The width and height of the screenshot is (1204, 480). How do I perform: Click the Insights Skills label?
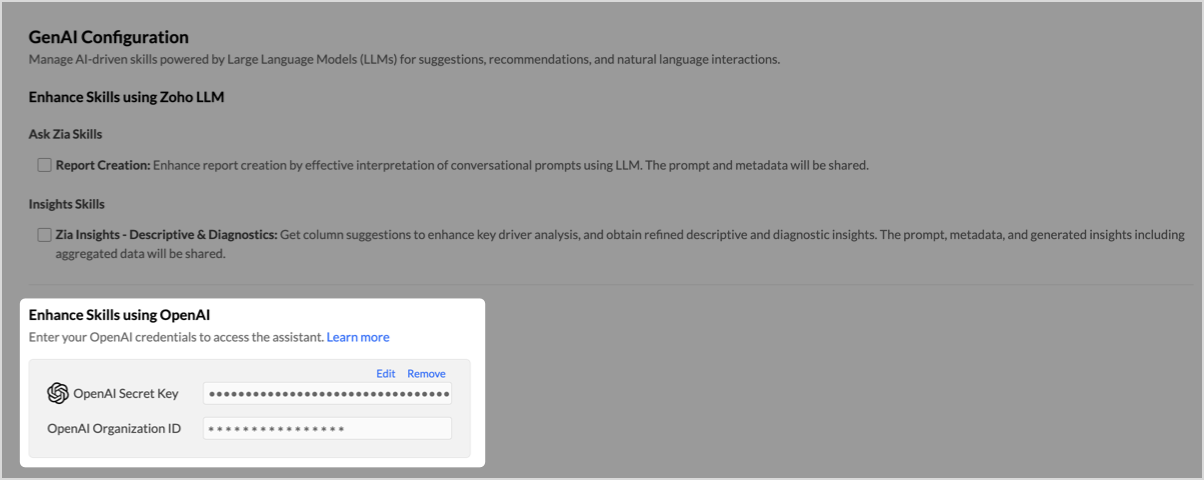66,204
